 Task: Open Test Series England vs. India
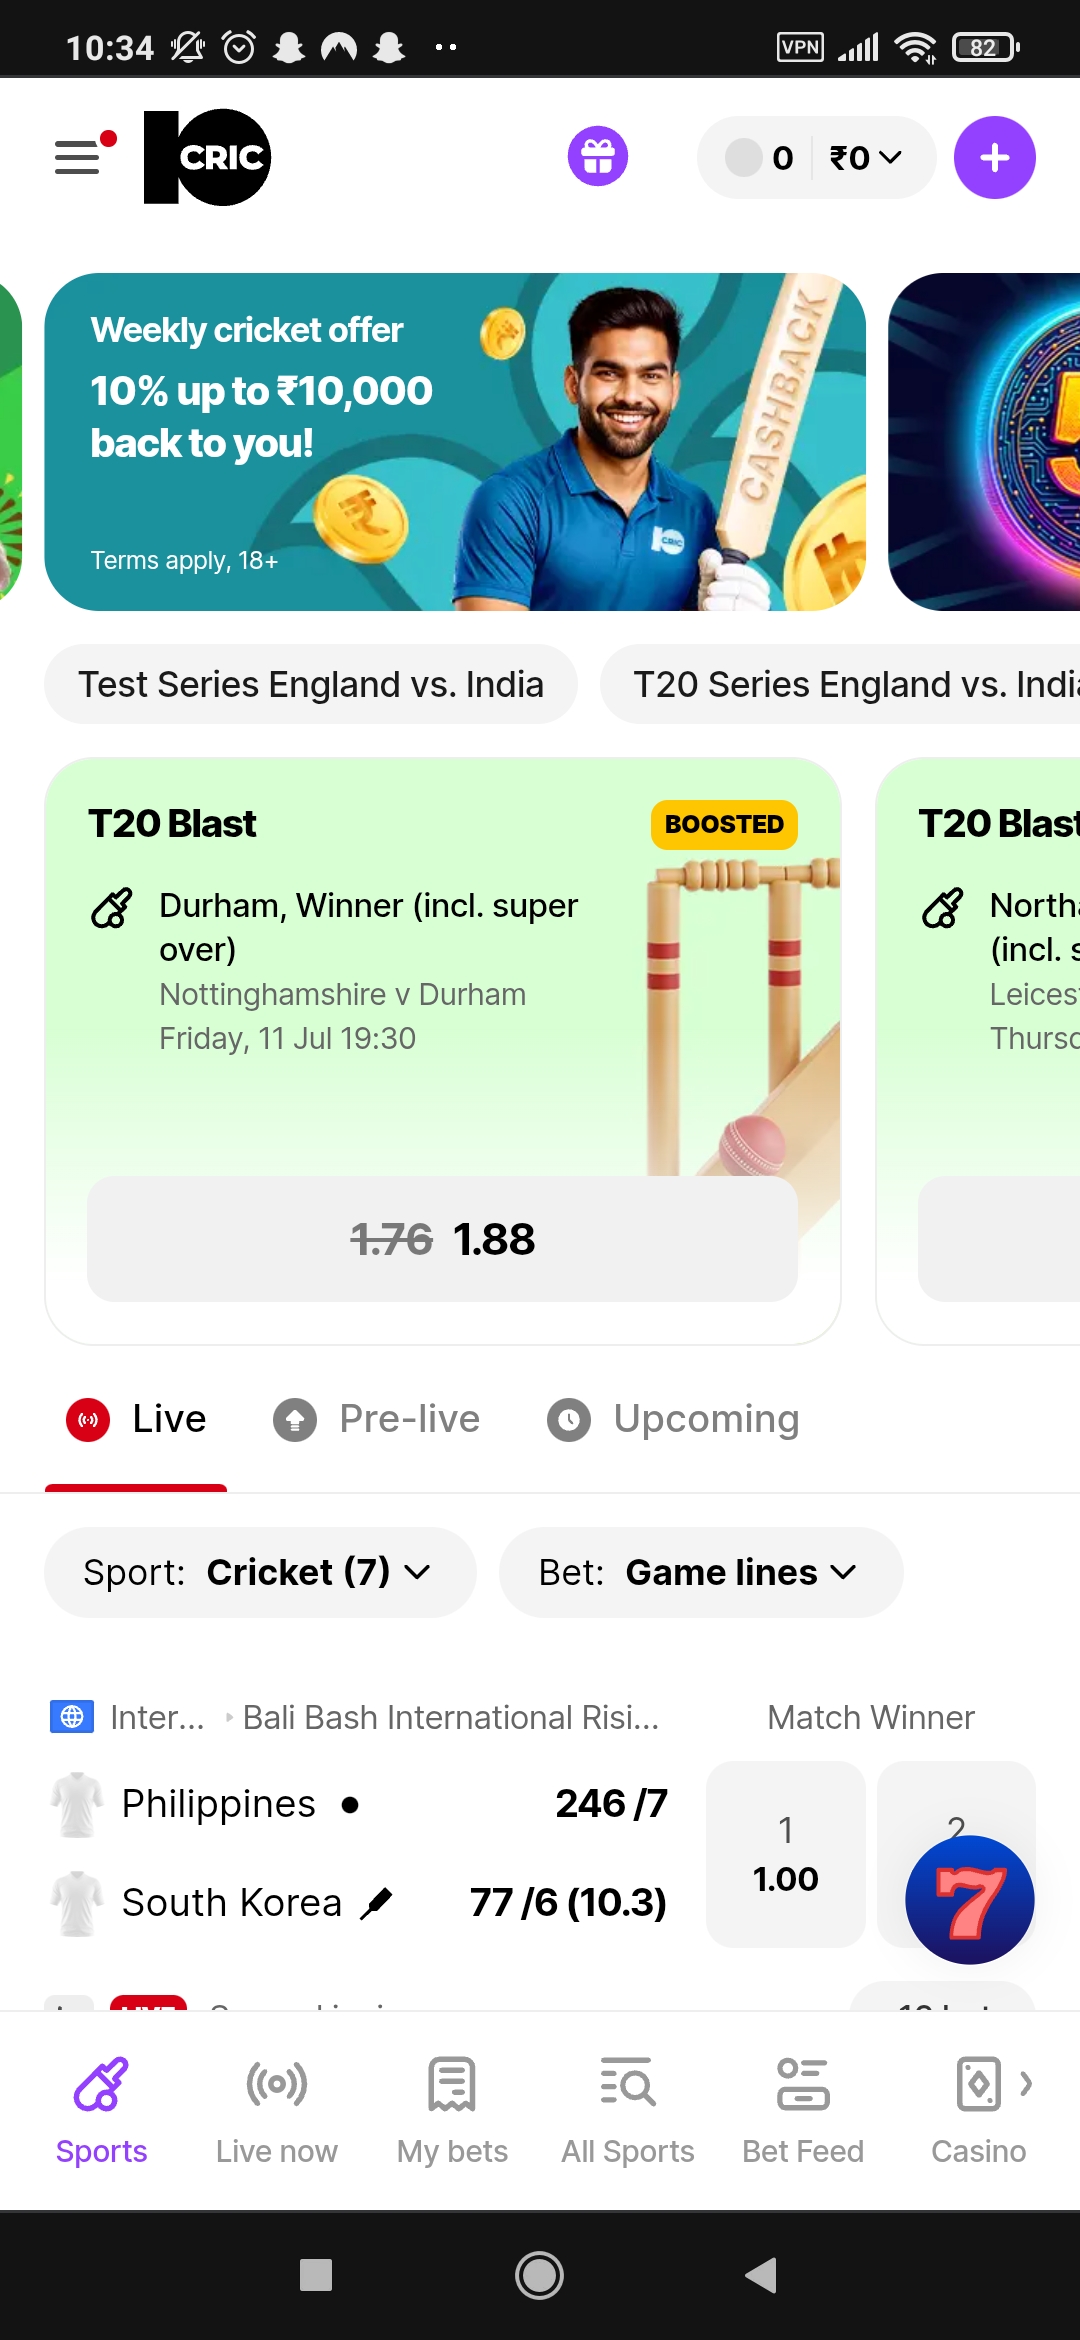[310, 684]
